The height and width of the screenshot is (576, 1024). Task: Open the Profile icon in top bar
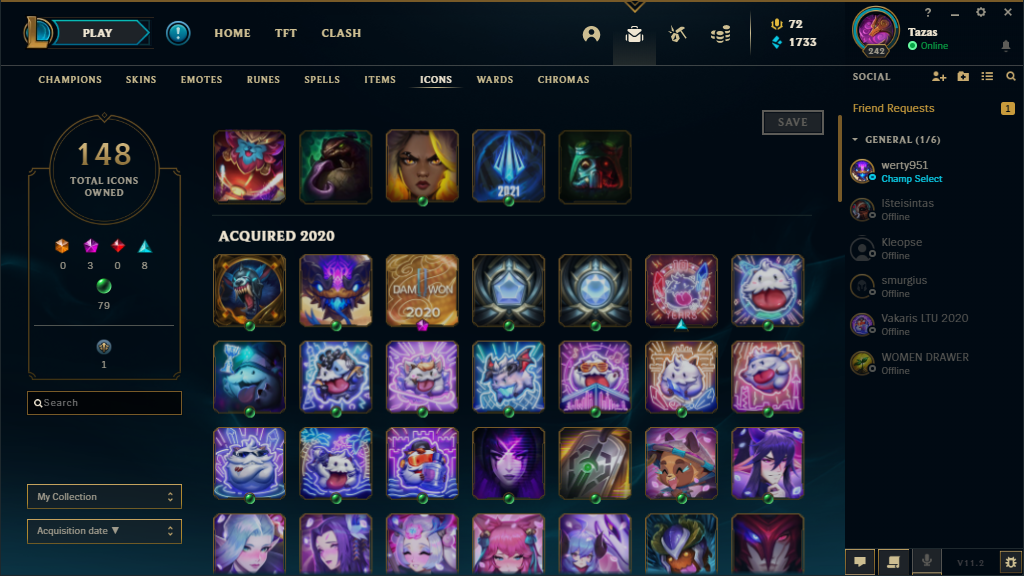pos(591,34)
